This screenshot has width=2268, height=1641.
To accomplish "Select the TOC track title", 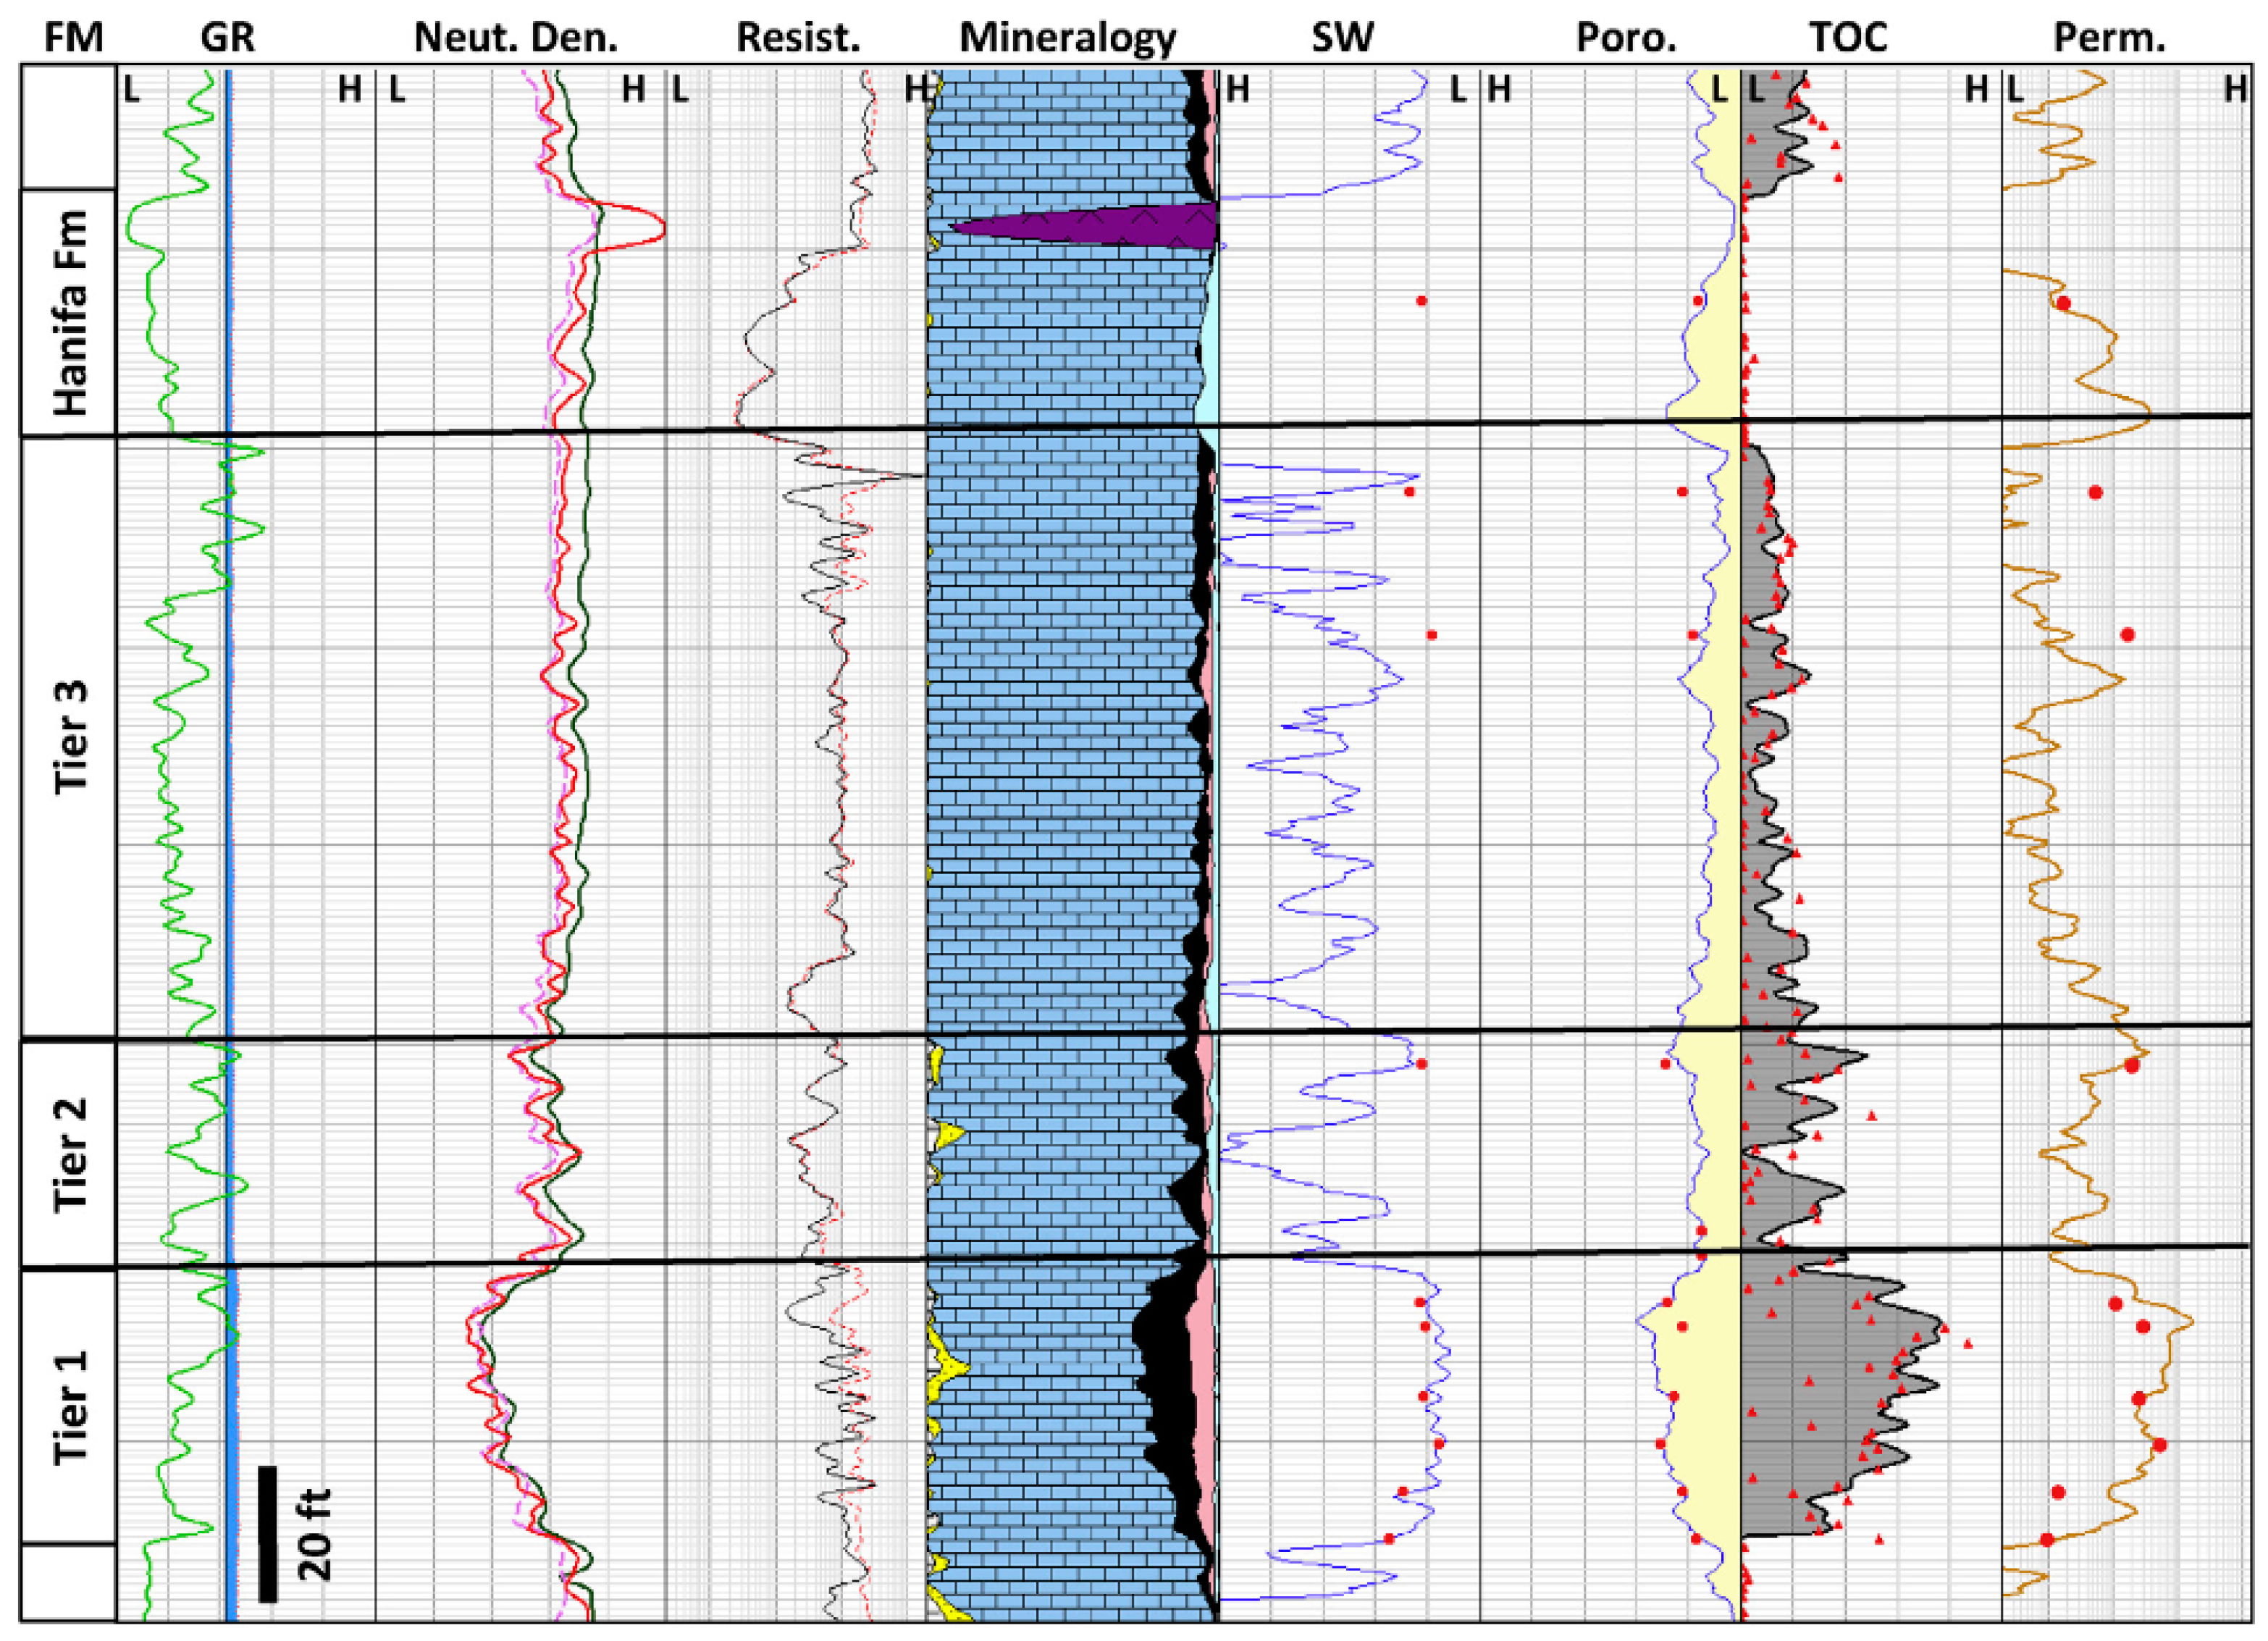I will pyautogui.click(x=1848, y=37).
